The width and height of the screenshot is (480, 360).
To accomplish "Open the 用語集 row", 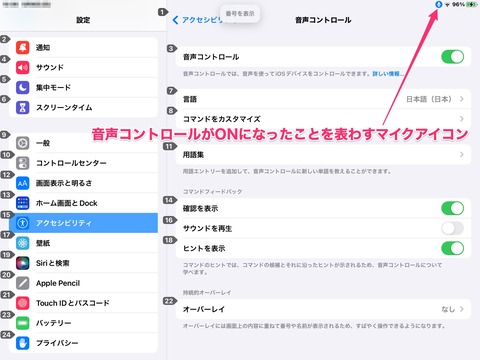I will click(x=323, y=154).
